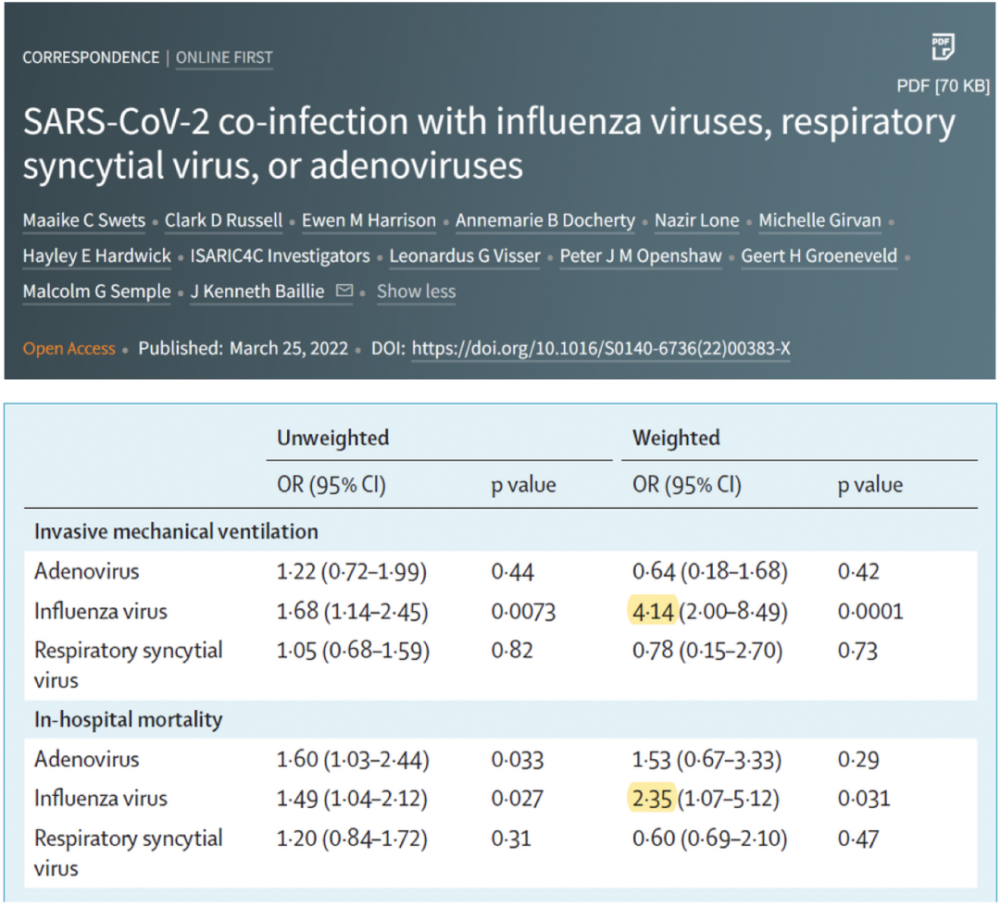This screenshot has width=1000, height=907.
Task: Open the article DOI link
Action: pyautogui.click(x=601, y=348)
